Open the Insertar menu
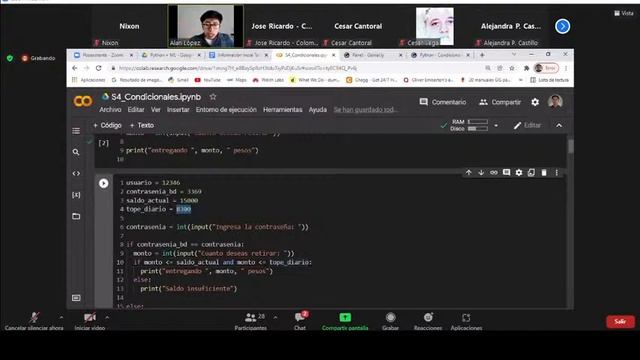This screenshot has width=640, height=360. click(x=178, y=110)
